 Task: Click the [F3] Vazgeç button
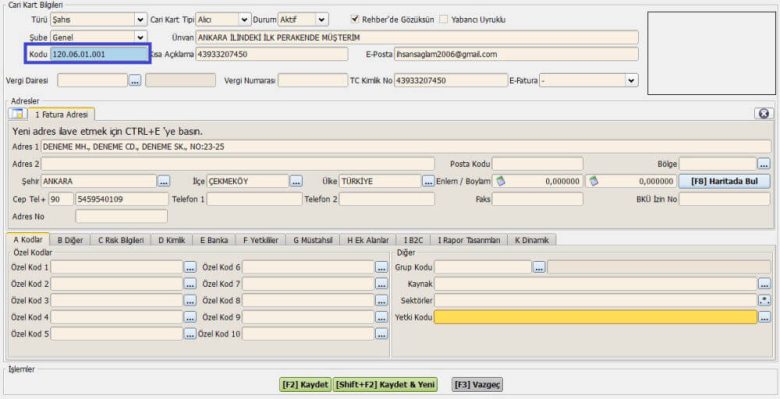point(478,385)
